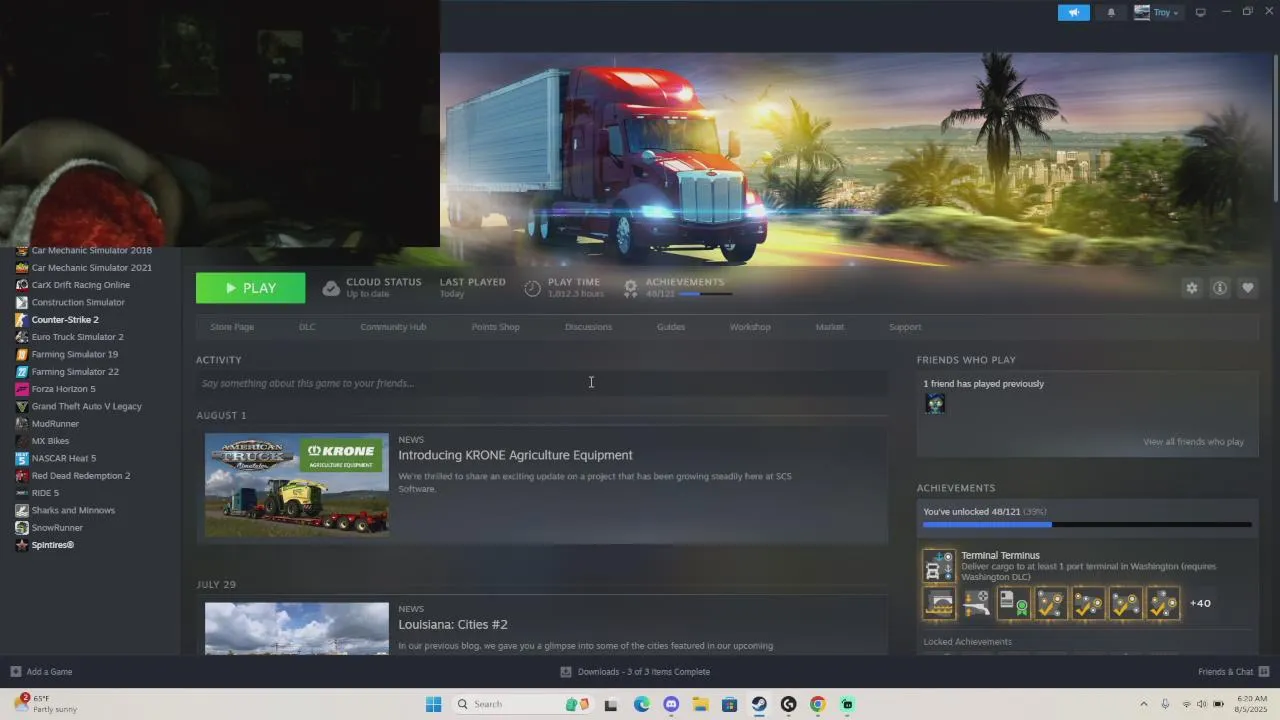Select NASCAR Heat 5 in library
1280x720 pixels.
click(x=64, y=458)
